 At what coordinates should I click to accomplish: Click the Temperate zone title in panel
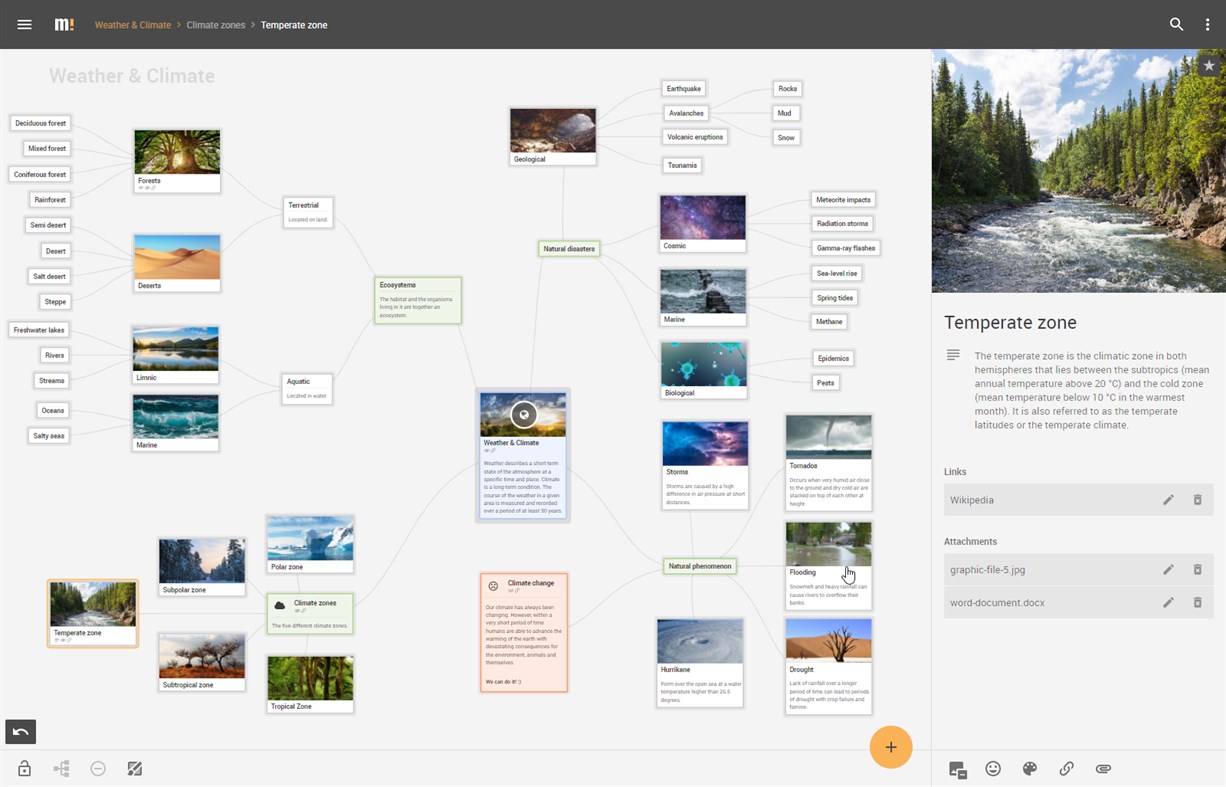click(1010, 323)
